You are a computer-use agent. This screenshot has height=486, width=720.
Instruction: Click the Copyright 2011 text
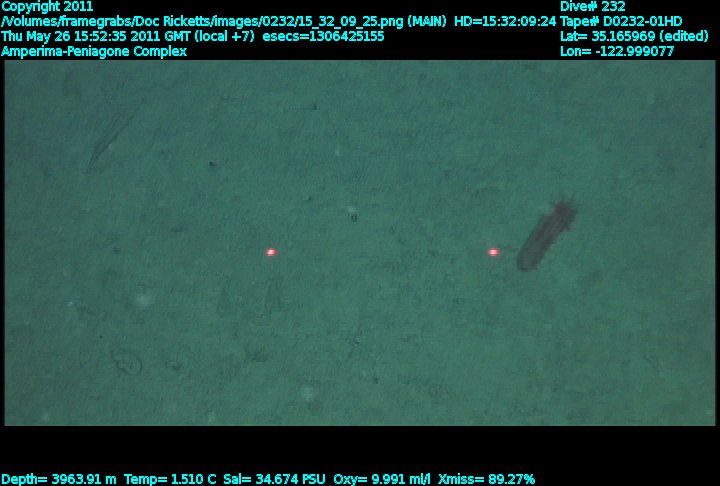(x=47, y=6)
